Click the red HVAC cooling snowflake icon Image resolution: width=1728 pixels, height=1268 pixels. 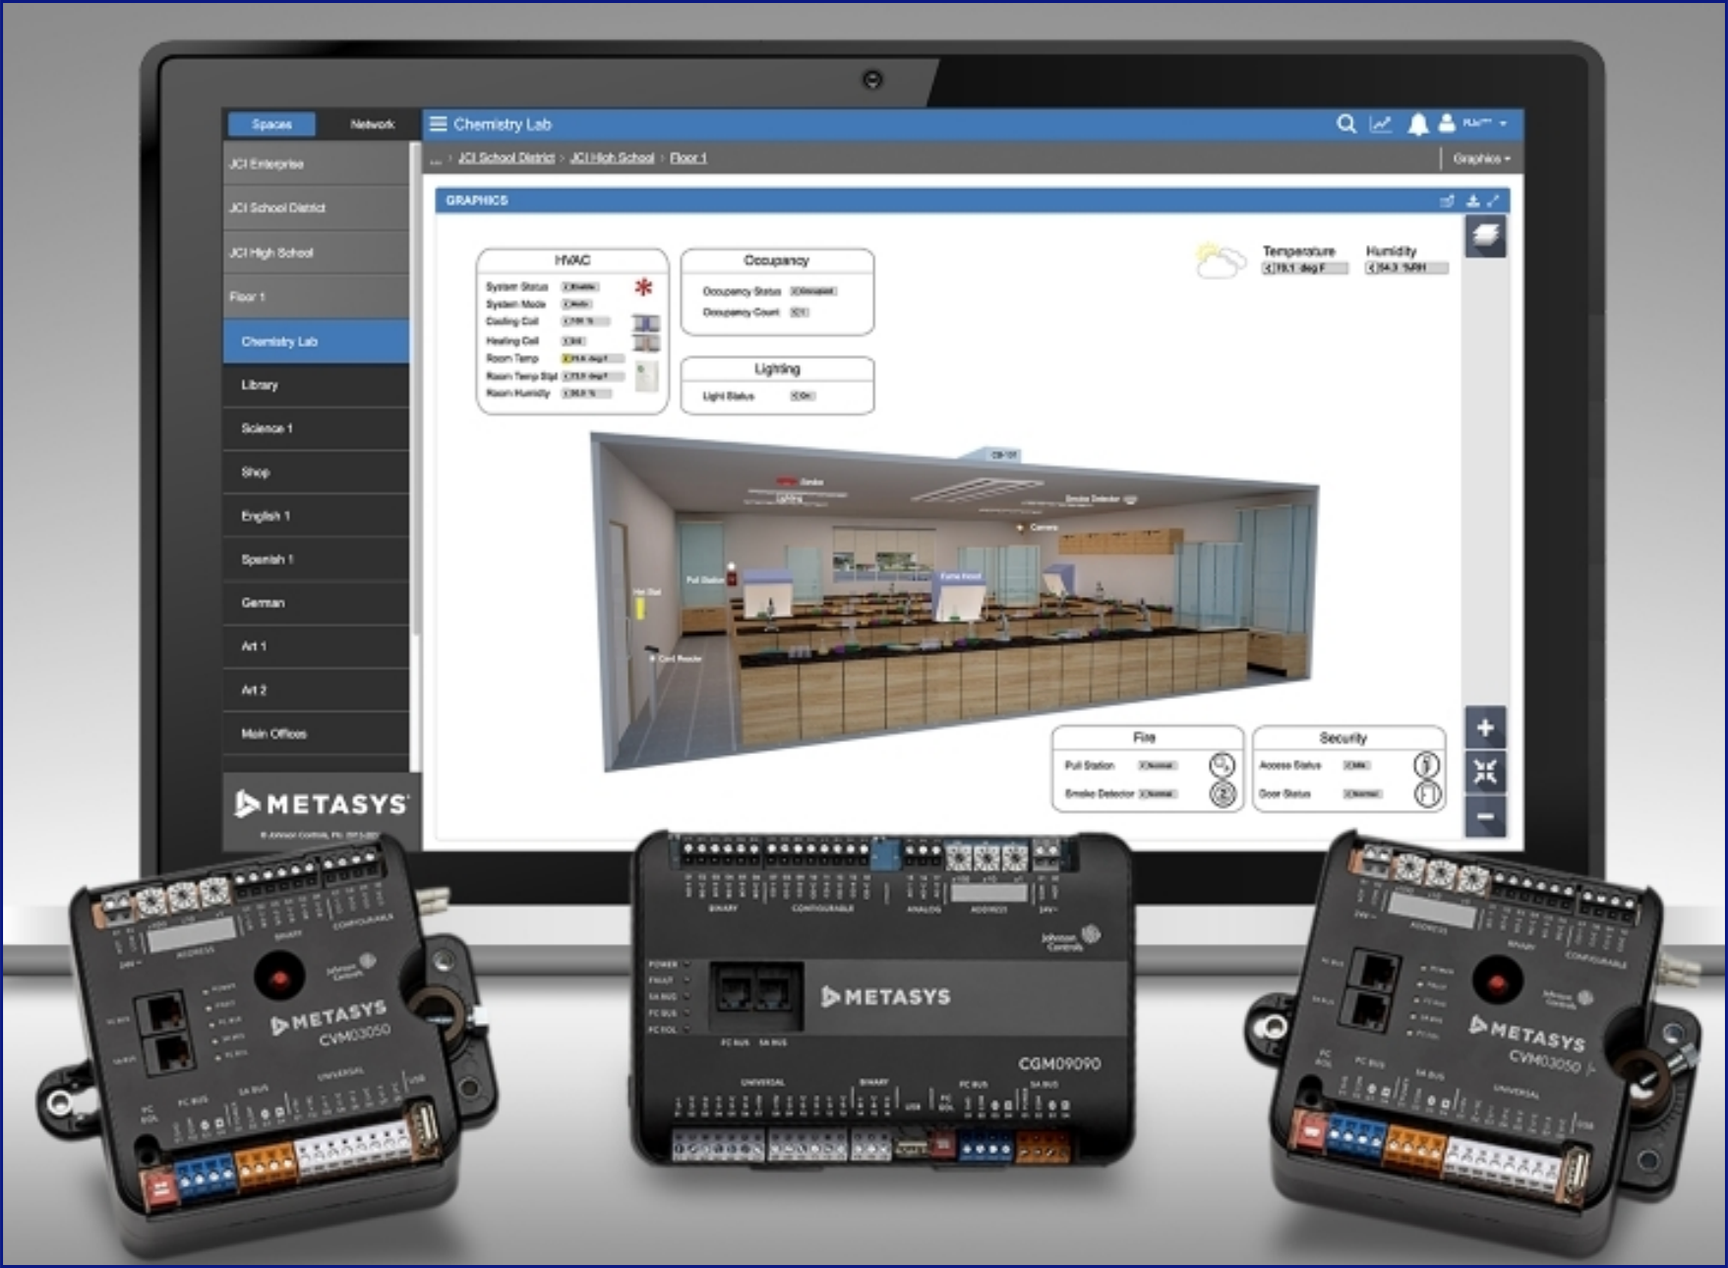pos(644,288)
